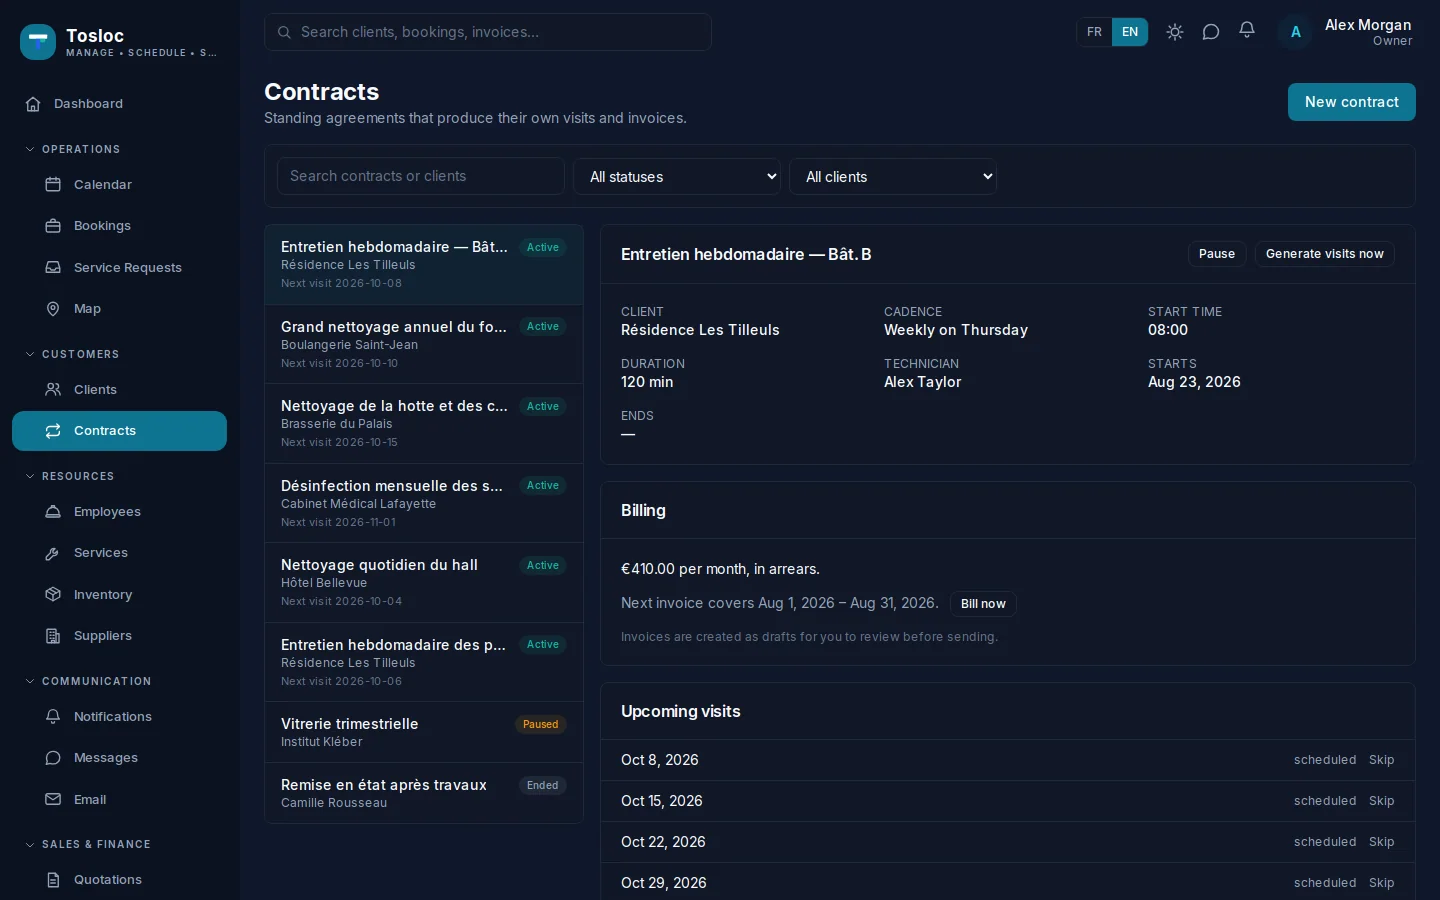Screen dimensions: 1440x900
Task: Open the All clients dropdown
Action: (893, 177)
